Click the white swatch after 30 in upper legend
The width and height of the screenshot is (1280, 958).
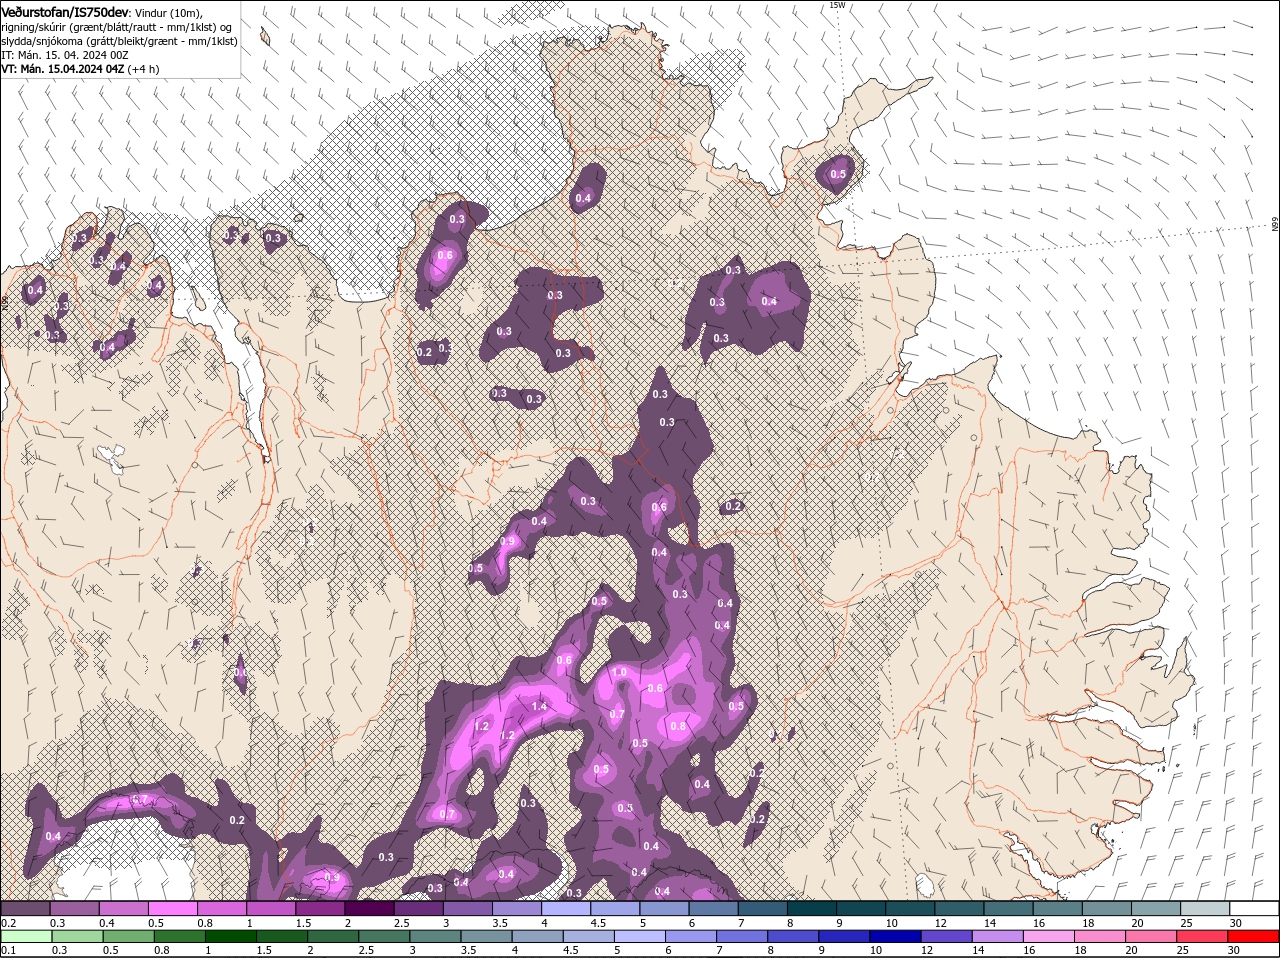coord(1254,908)
